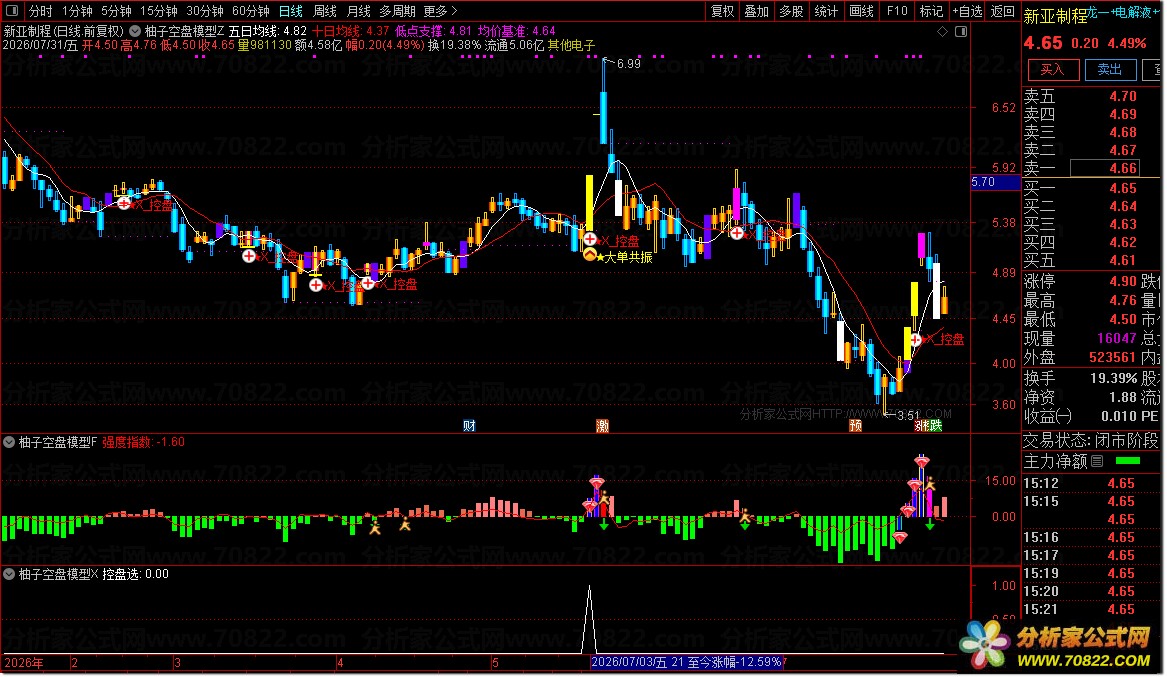Screen dimensions: 1167x677
Task: Click the left panel toggle icon in the top bar
Action: (x=12, y=10)
